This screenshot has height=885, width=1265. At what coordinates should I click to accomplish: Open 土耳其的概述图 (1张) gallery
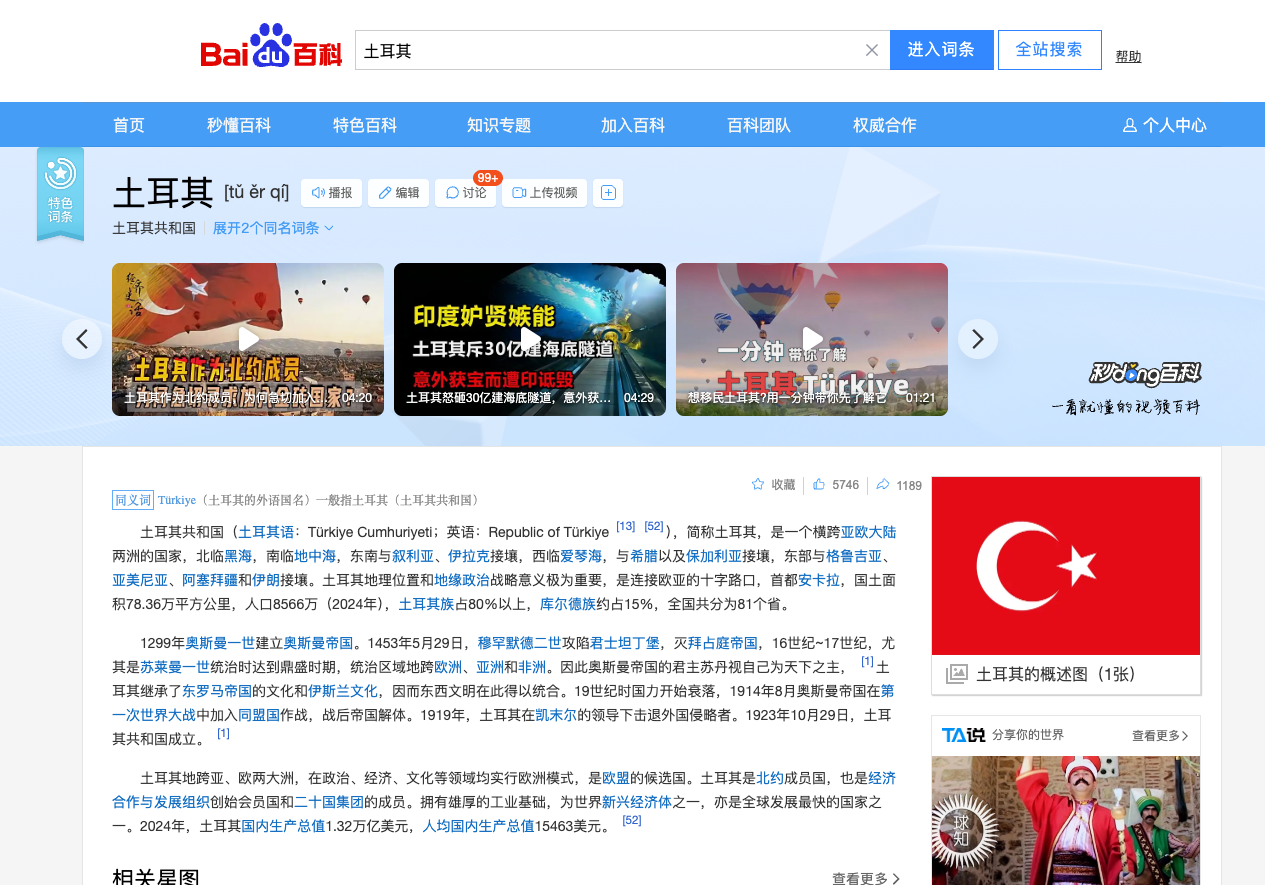pyautogui.click(x=1056, y=674)
